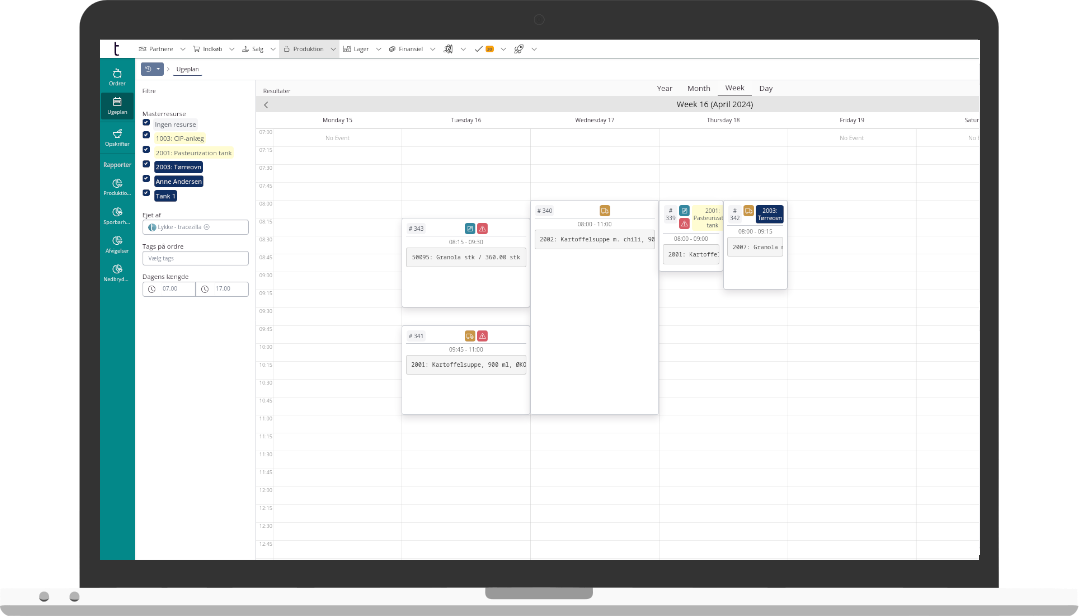This screenshot has width=1079, height=616.
Task: Select the Ugeplan calendar sidebar icon
Action: (x=117, y=105)
